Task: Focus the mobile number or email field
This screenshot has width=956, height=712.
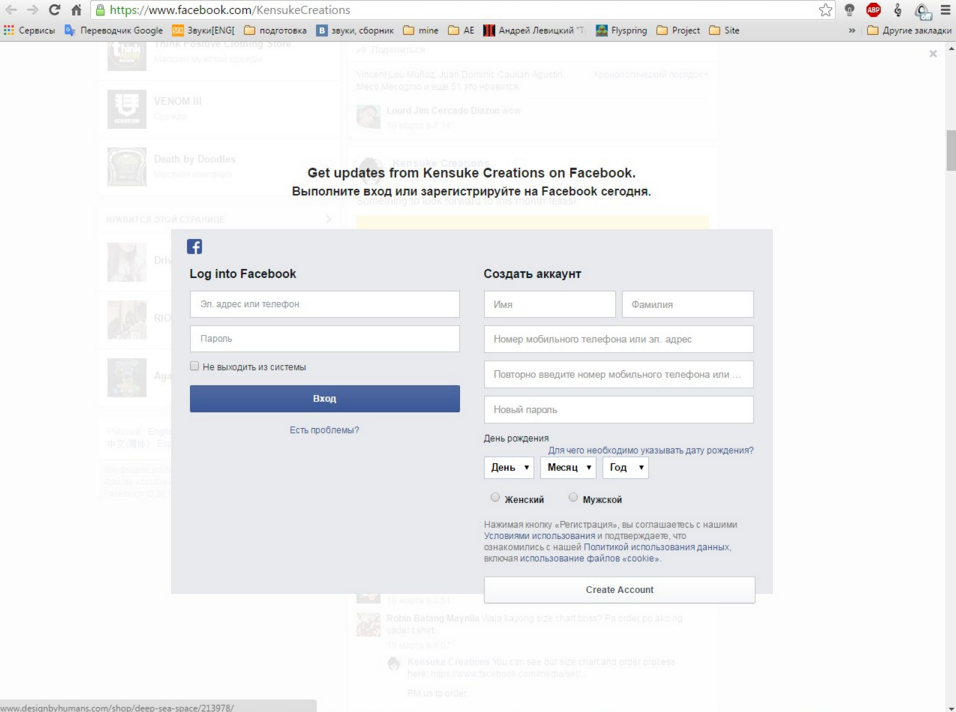Action: click(x=619, y=339)
